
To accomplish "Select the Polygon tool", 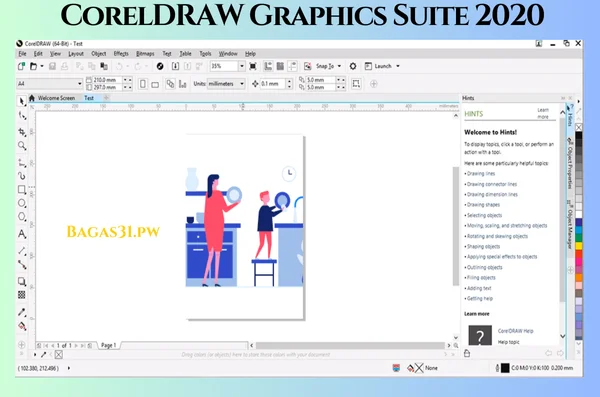I will coord(22,217).
